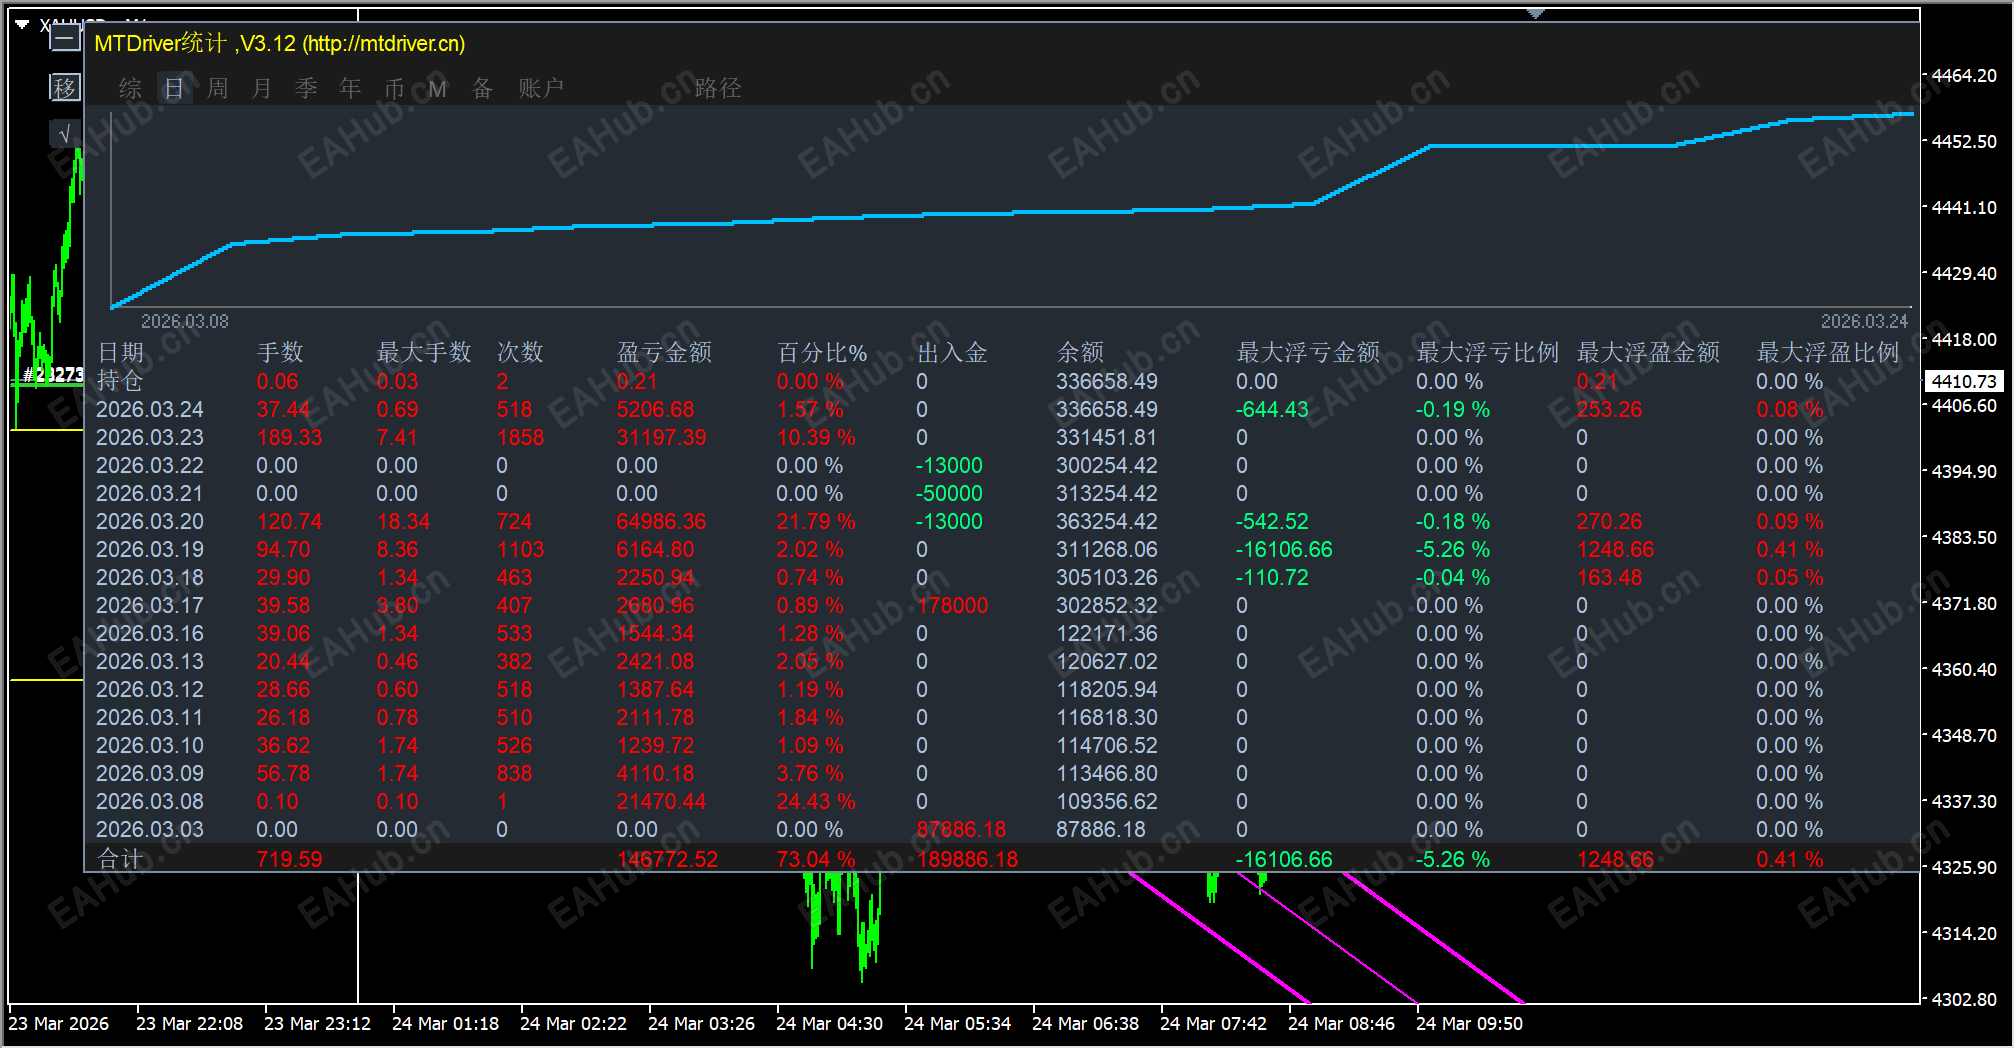Click floating loss -16106.66 in the 2026.03.19 row
Image resolution: width=2016 pixels, height=1050 pixels.
(1284, 550)
